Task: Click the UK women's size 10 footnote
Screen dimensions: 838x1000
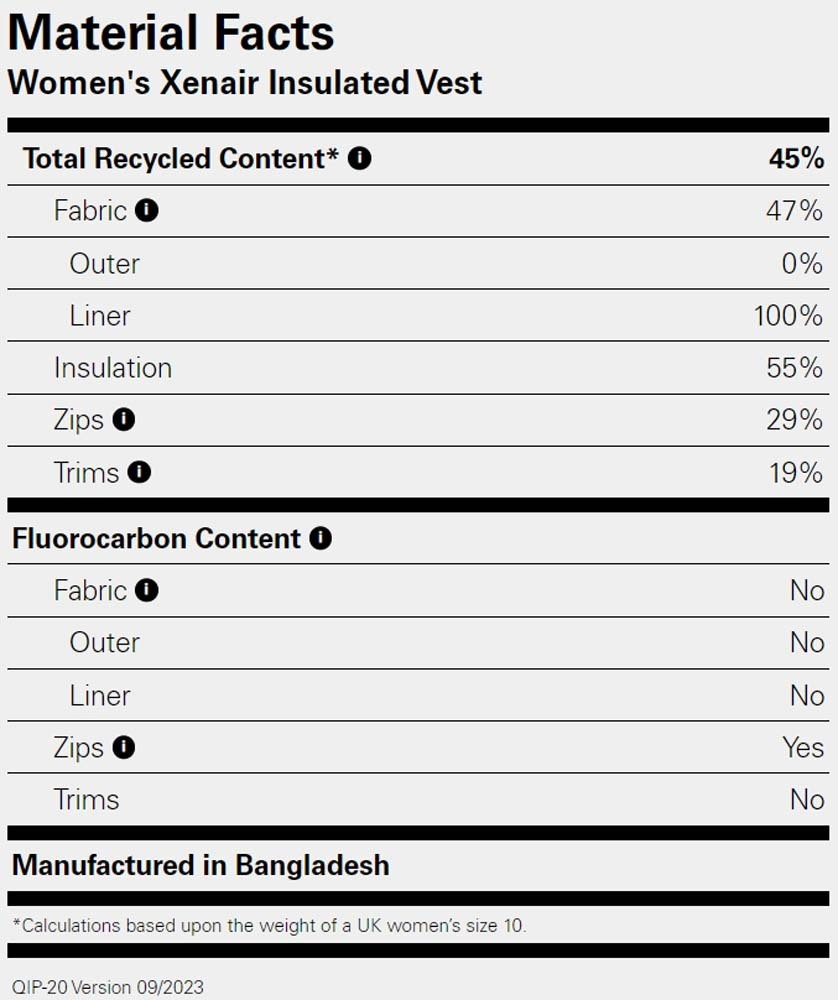Action: (x=270, y=925)
